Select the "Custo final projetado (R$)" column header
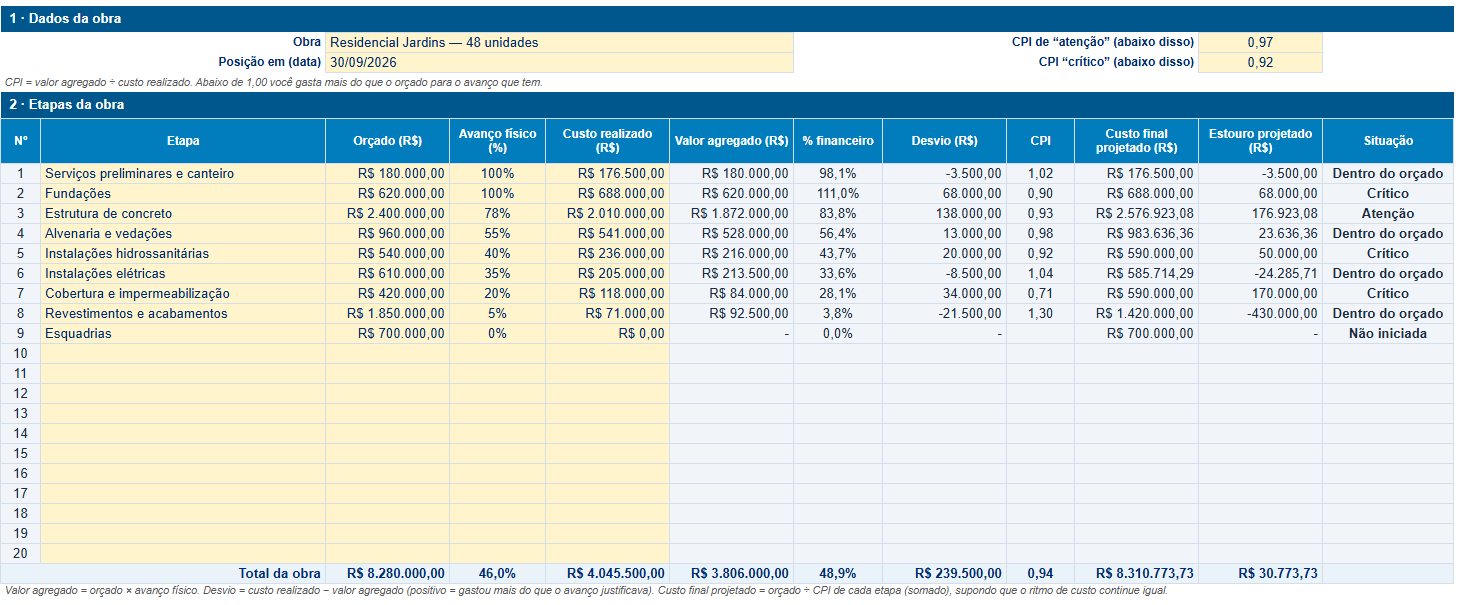 pos(1136,141)
